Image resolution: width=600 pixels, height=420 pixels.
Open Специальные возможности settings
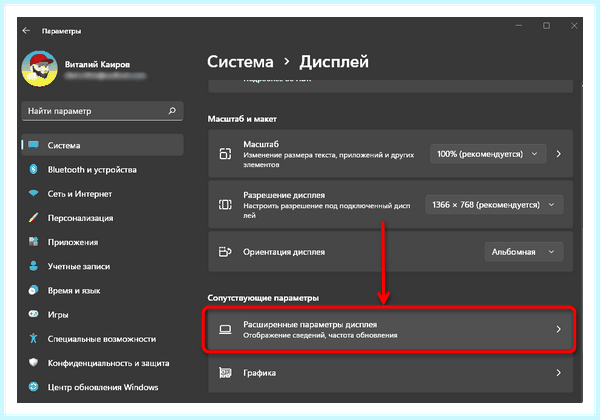click(102, 339)
